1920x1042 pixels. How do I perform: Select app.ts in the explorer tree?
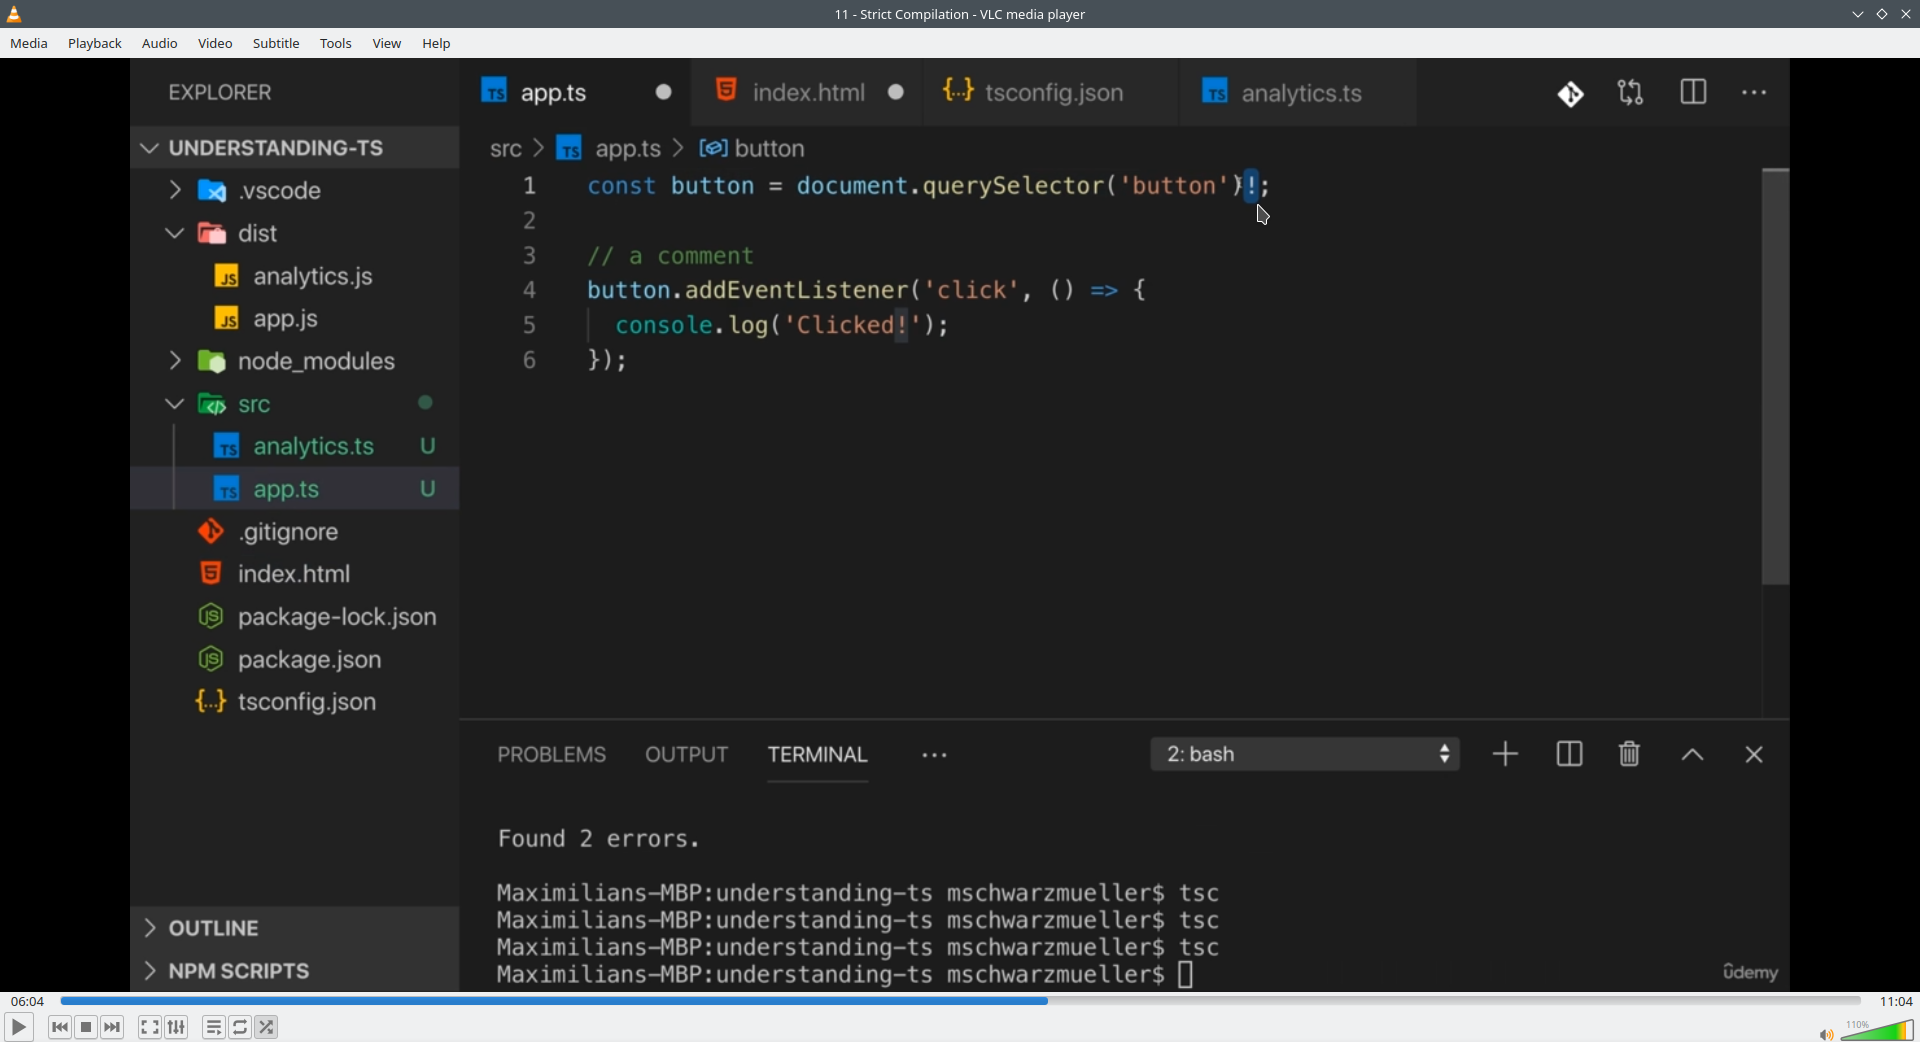click(295, 489)
